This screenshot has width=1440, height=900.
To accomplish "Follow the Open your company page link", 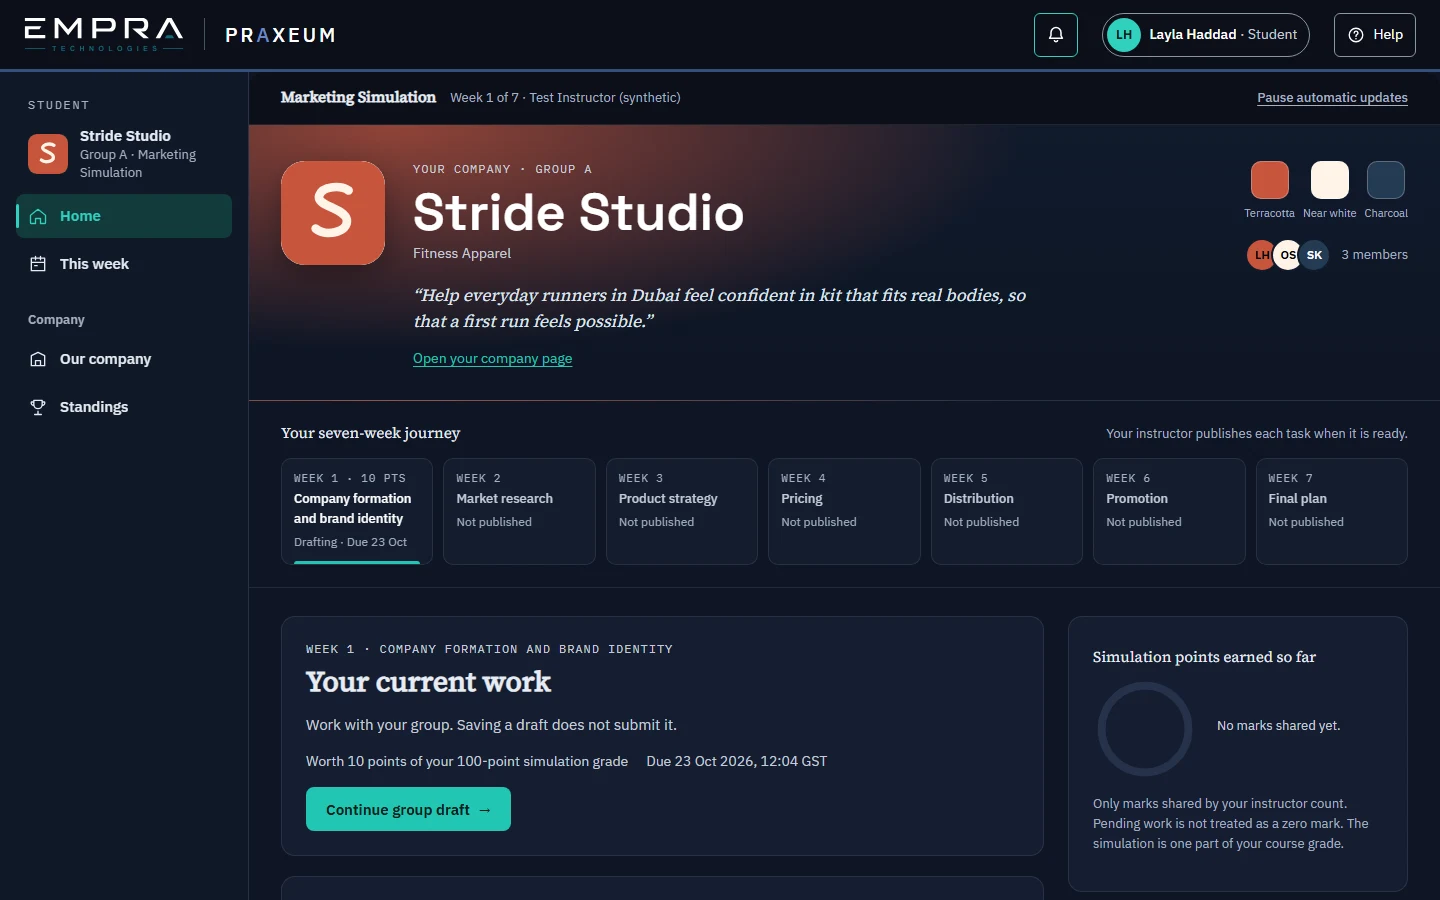I will pos(492,358).
